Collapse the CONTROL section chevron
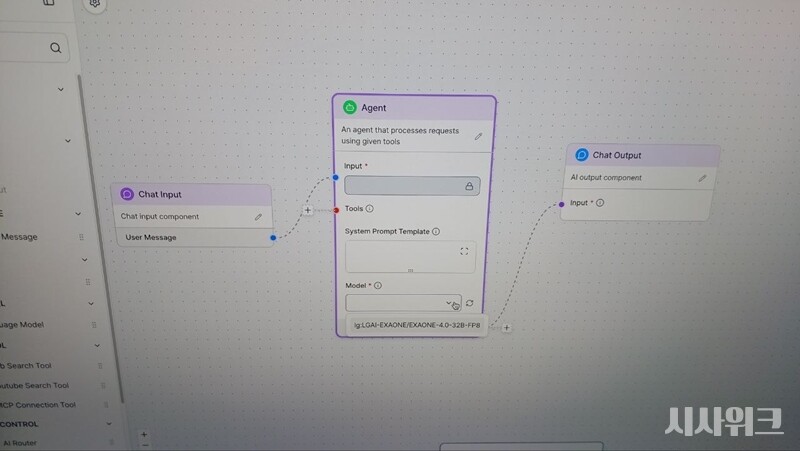The height and width of the screenshot is (451, 800). [x=108, y=424]
